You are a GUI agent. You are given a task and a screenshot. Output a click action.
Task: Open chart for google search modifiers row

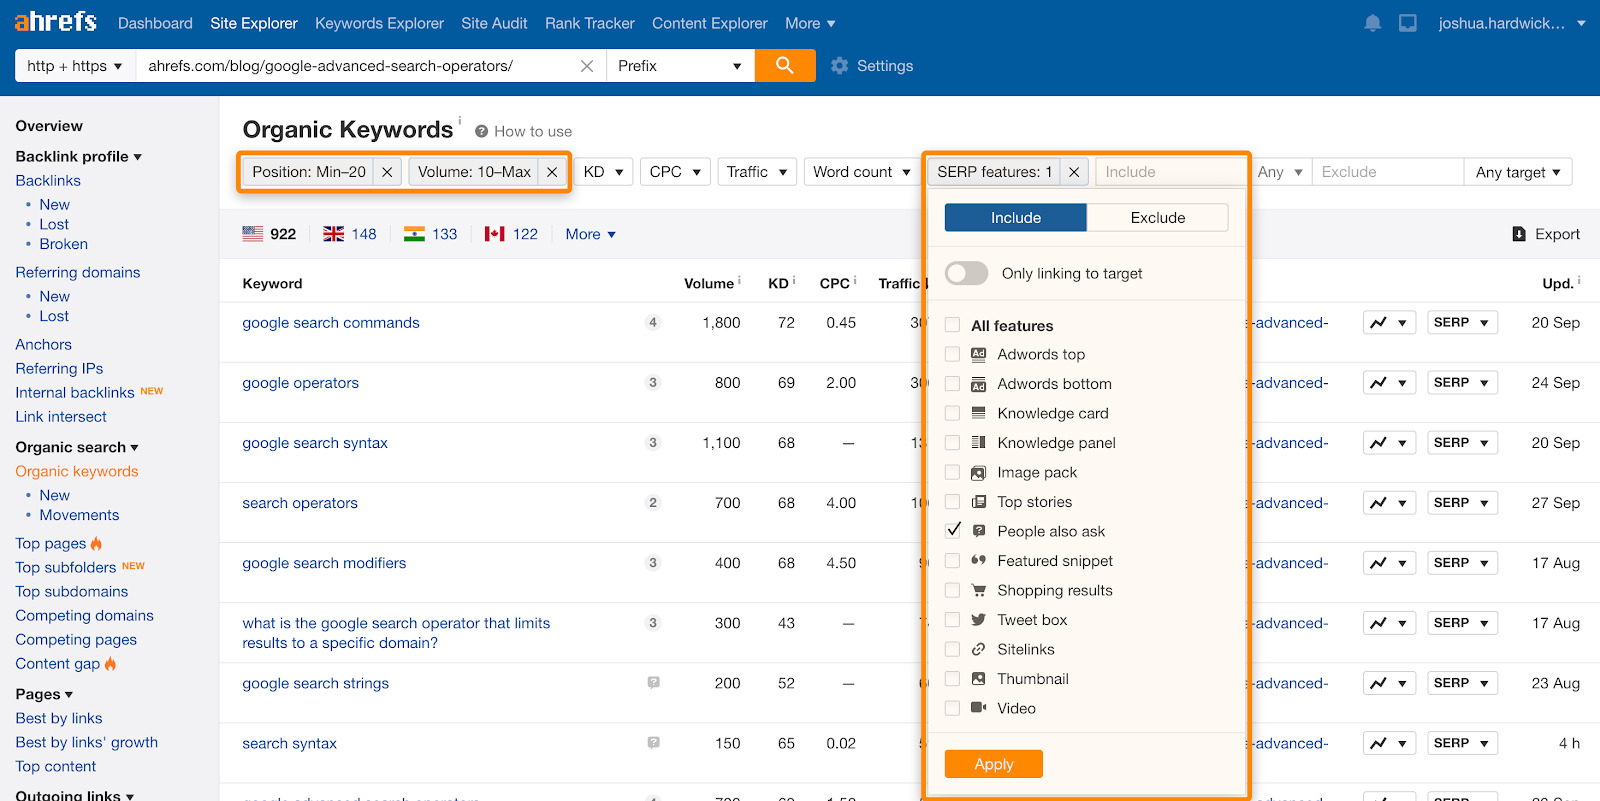tap(1389, 563)
